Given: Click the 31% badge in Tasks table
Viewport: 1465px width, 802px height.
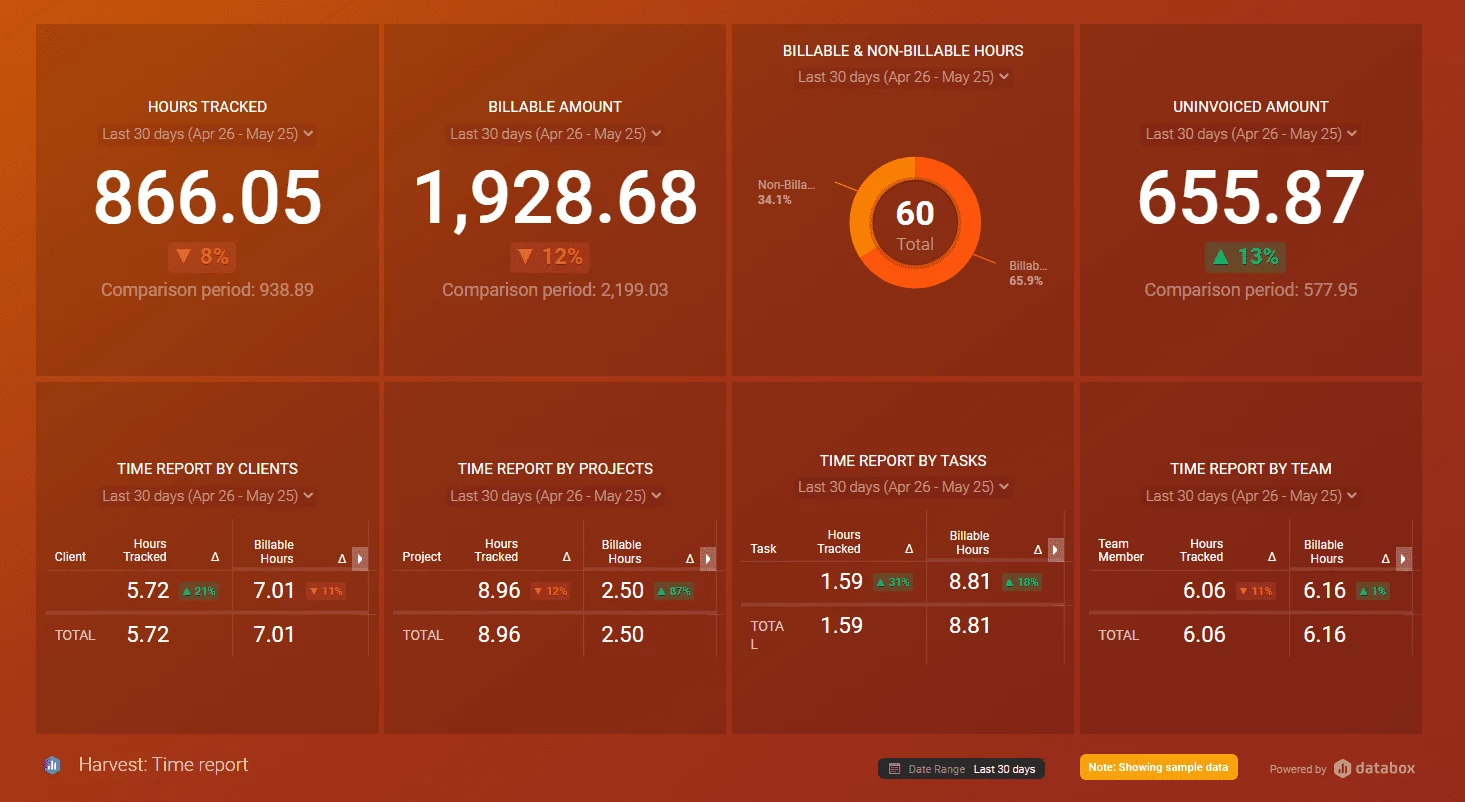Looking at the screenshot, I should click(892, 582).
